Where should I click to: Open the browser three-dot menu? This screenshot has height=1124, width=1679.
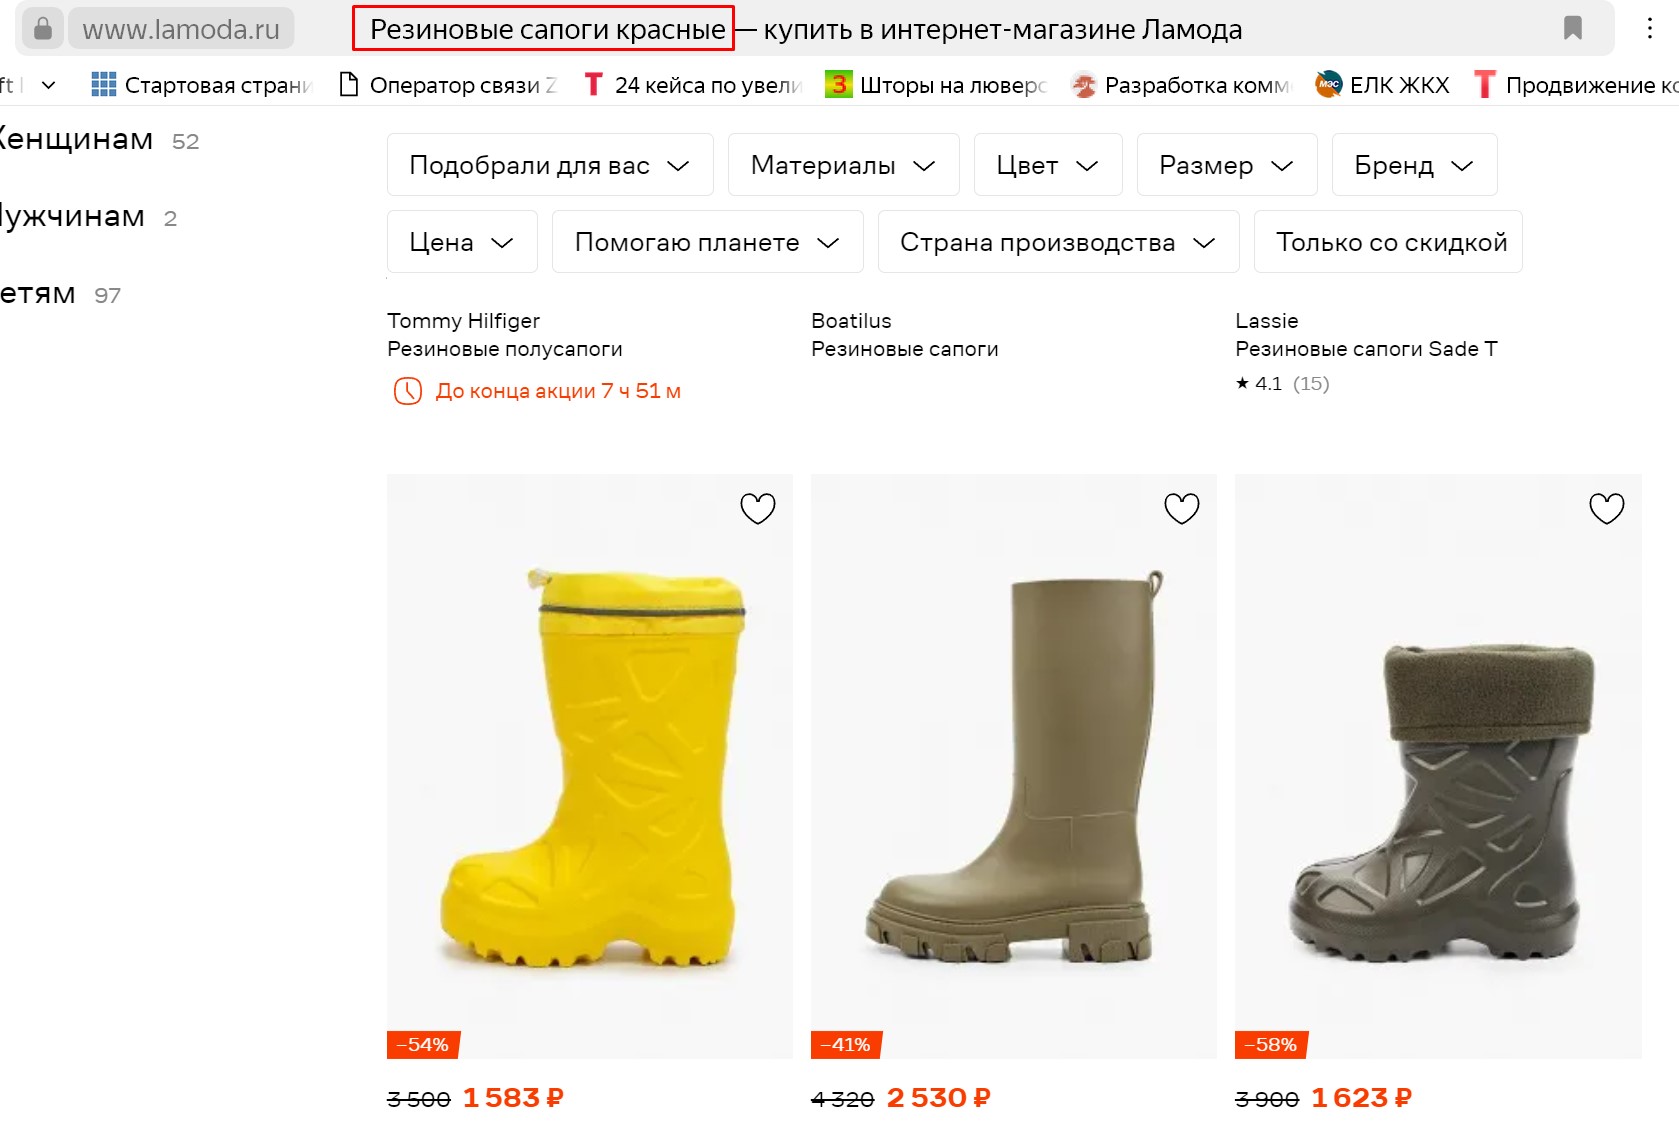(1649, 29)
